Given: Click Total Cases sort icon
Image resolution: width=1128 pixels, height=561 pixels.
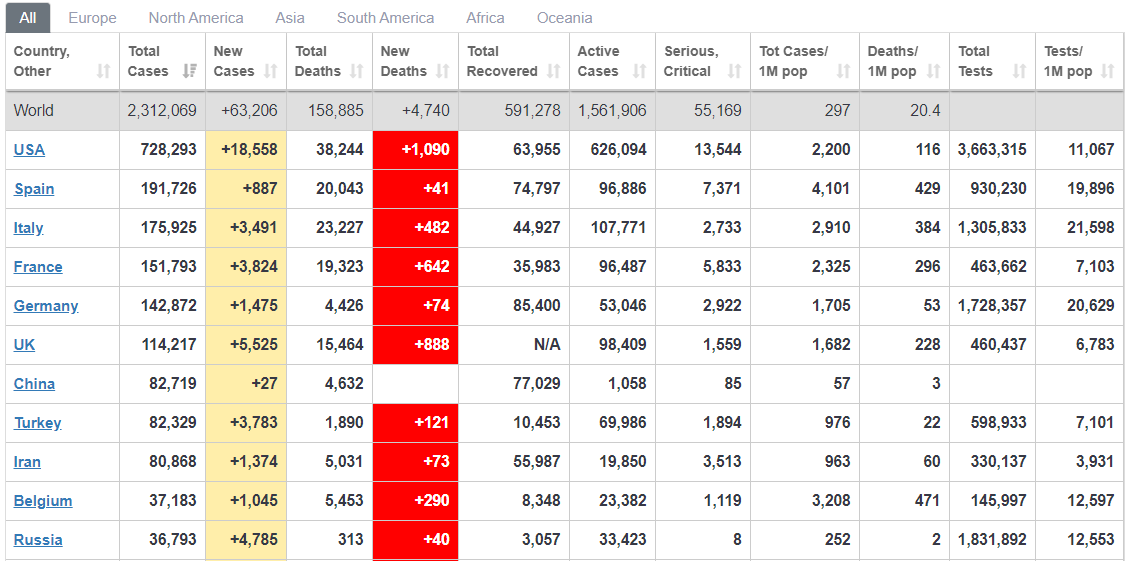Looking at the screenshot, I should click(x=190, y=71).
